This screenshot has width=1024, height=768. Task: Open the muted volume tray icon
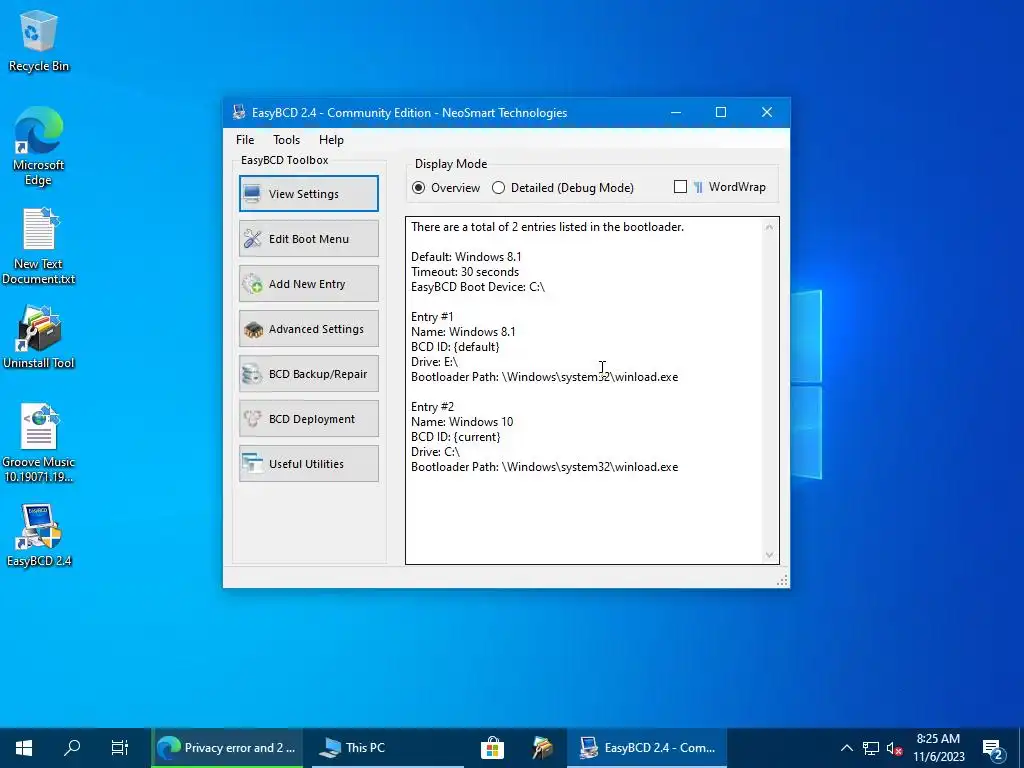(x=895, y=748)
